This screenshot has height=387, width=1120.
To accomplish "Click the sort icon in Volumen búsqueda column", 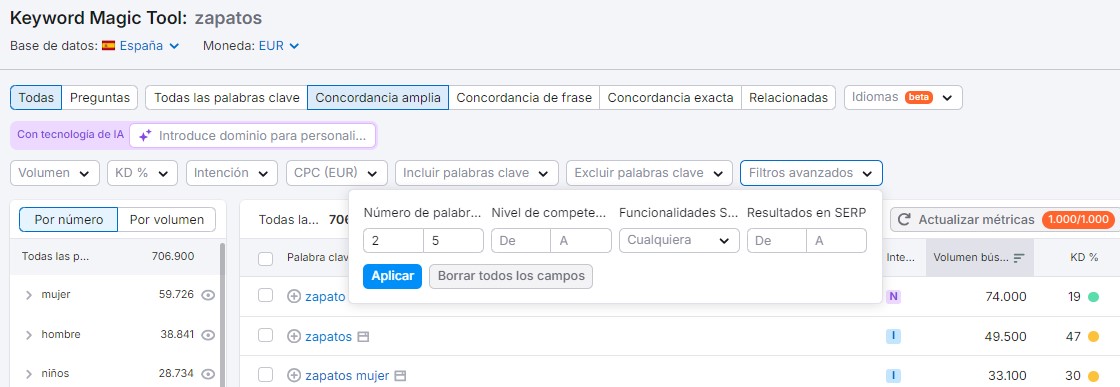I will (x=1019, y=257).
